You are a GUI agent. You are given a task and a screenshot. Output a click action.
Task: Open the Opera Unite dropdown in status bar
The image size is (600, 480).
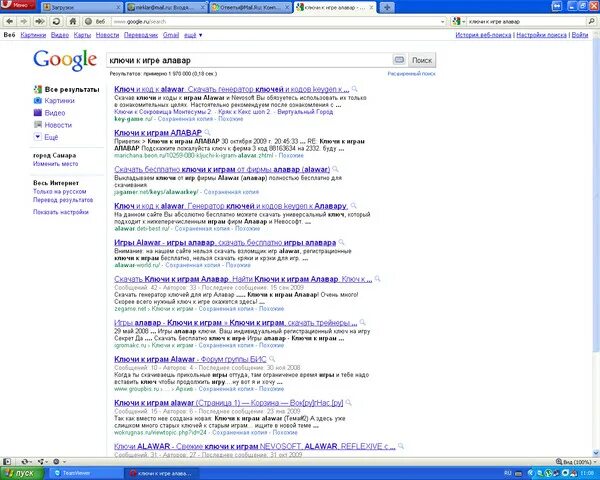[x=43, y=462]
